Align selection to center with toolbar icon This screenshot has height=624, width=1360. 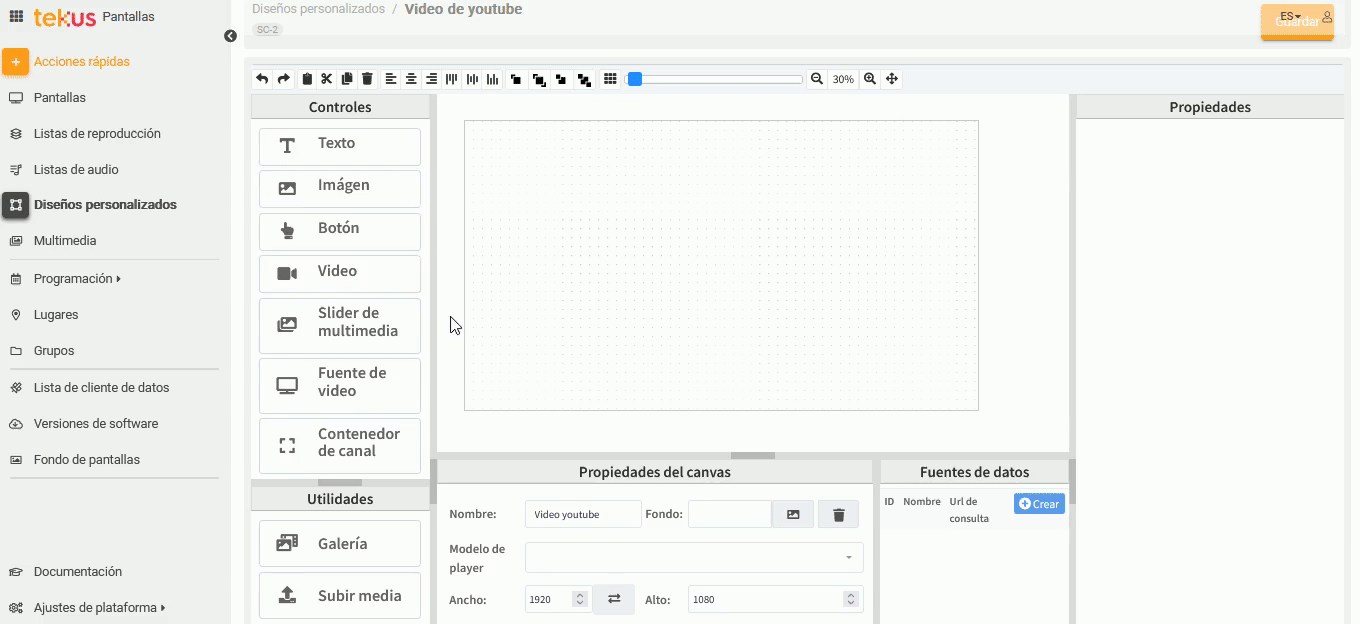point(411,79)
